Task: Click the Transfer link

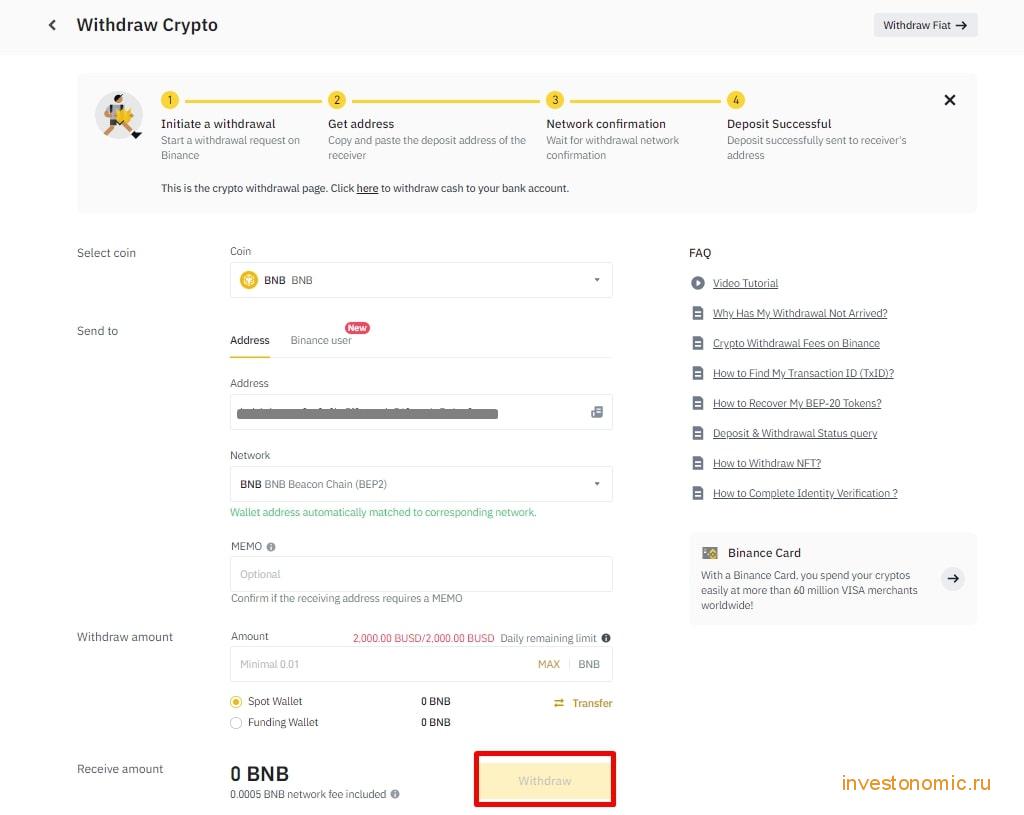Action: 592,703
